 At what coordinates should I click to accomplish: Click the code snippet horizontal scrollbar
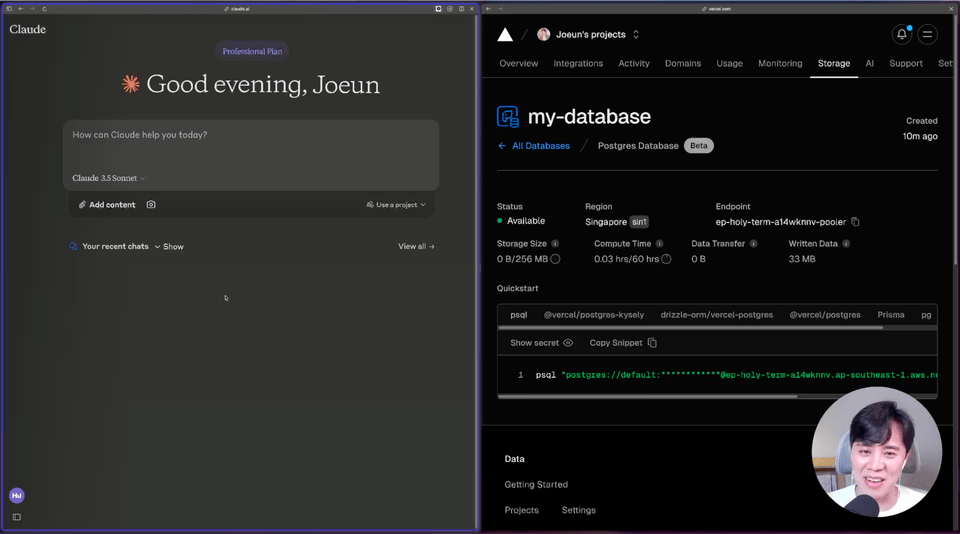pyautogui.click(x=648, y=396)
